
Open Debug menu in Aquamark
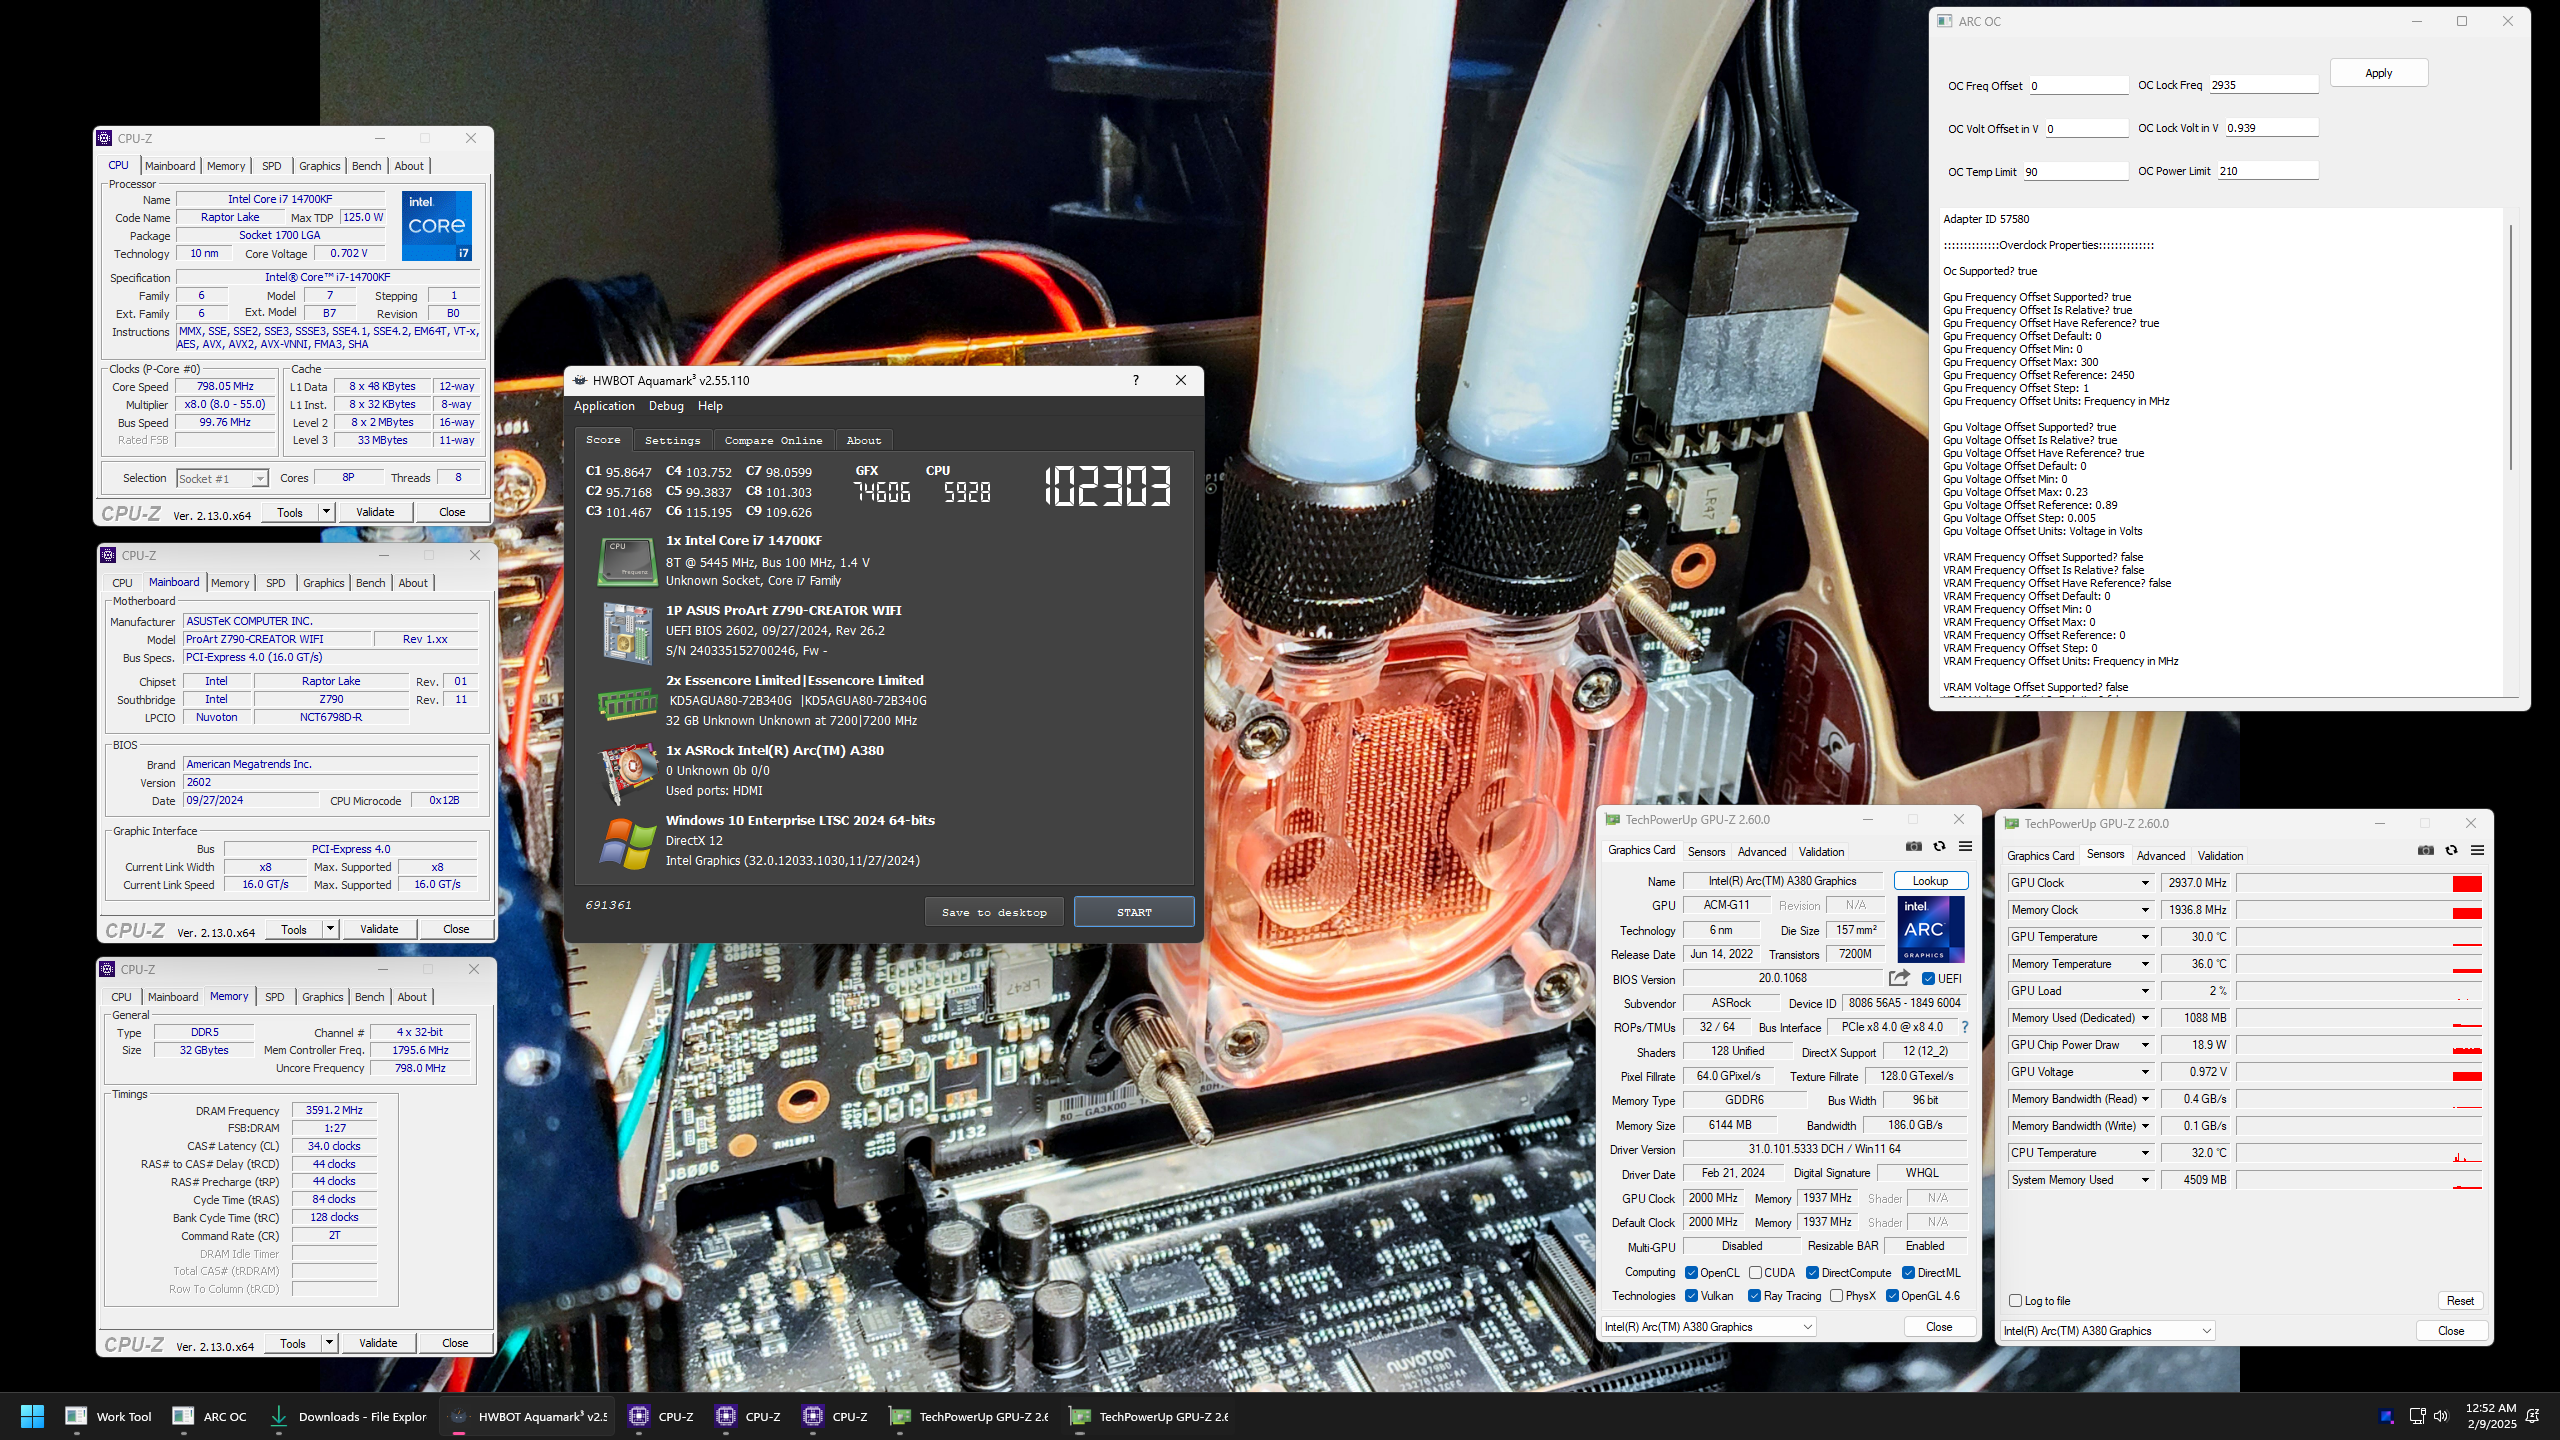666,406
